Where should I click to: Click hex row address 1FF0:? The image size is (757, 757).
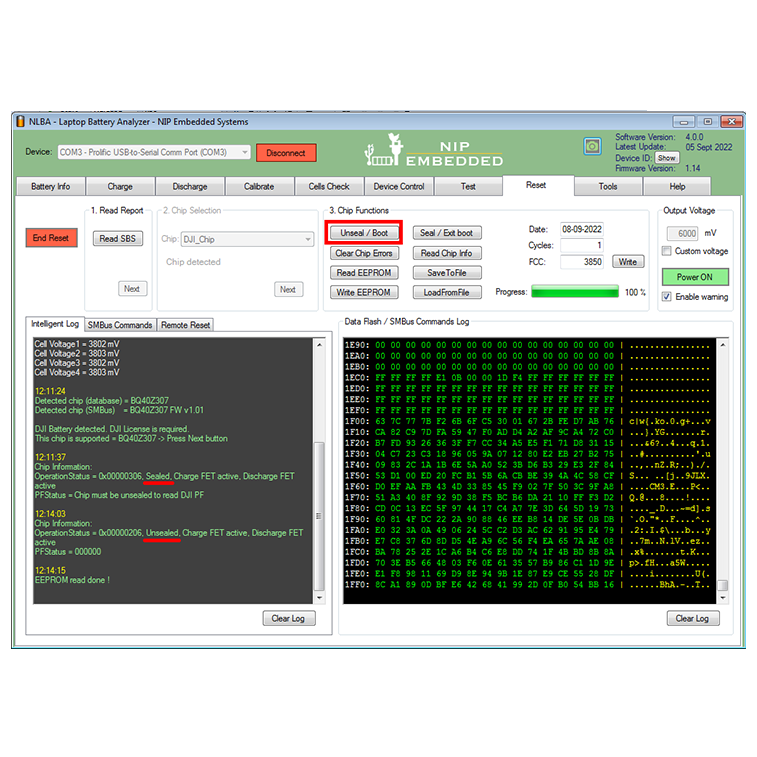click(x=357, y=584)
